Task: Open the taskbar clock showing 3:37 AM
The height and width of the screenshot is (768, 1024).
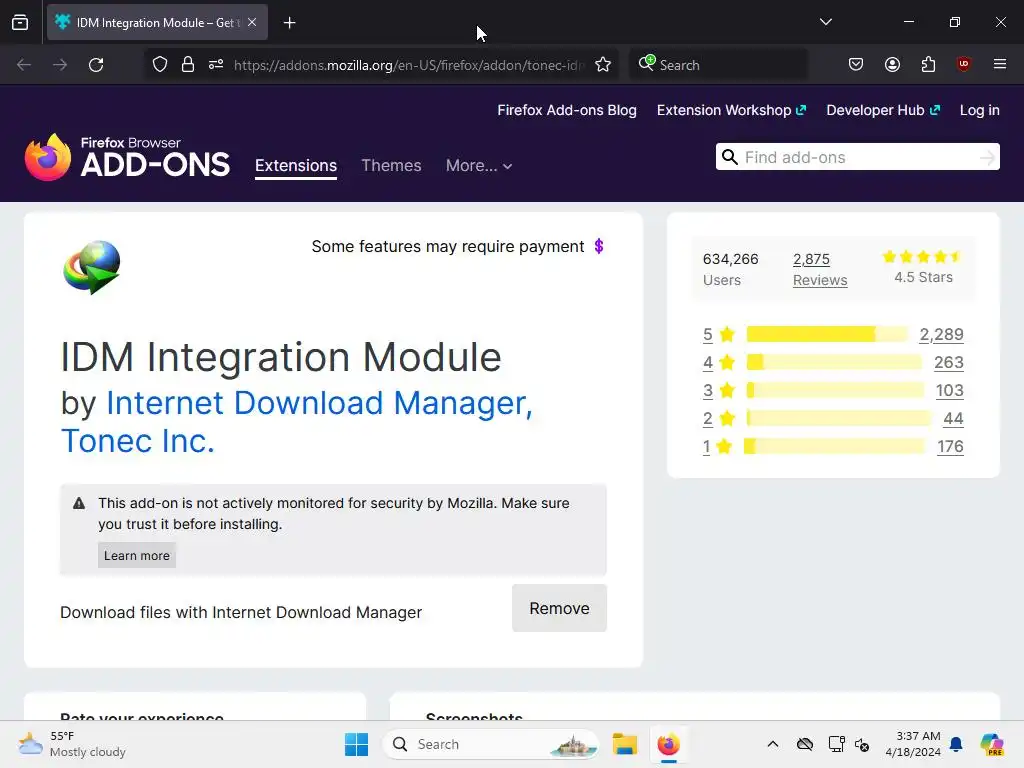Action: 913,744
